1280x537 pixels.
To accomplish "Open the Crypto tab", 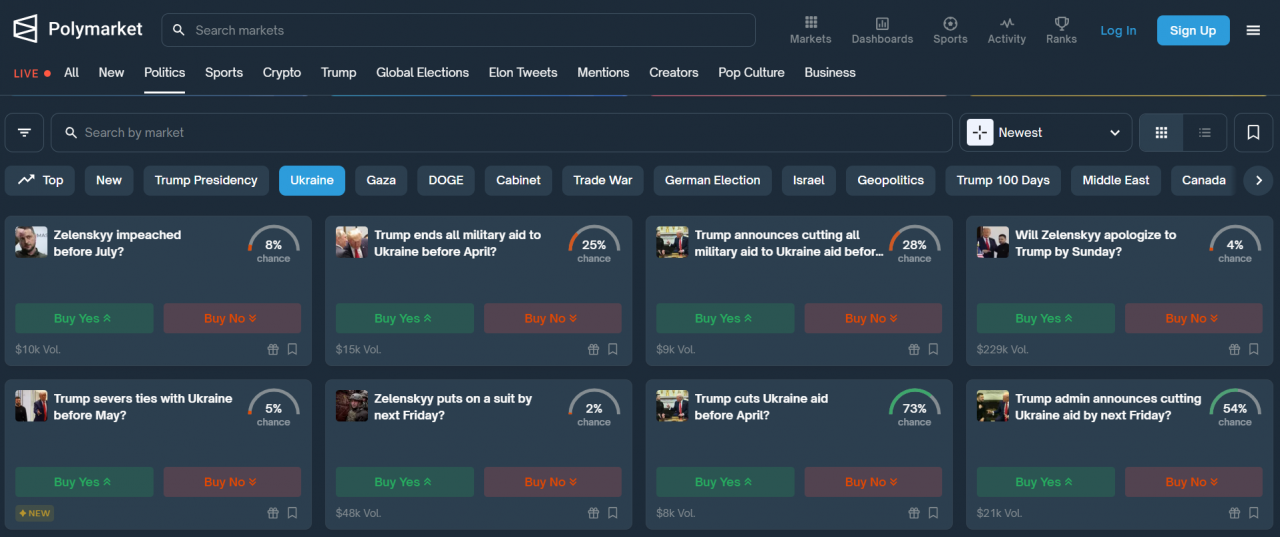I will click(x=282, y=72).
